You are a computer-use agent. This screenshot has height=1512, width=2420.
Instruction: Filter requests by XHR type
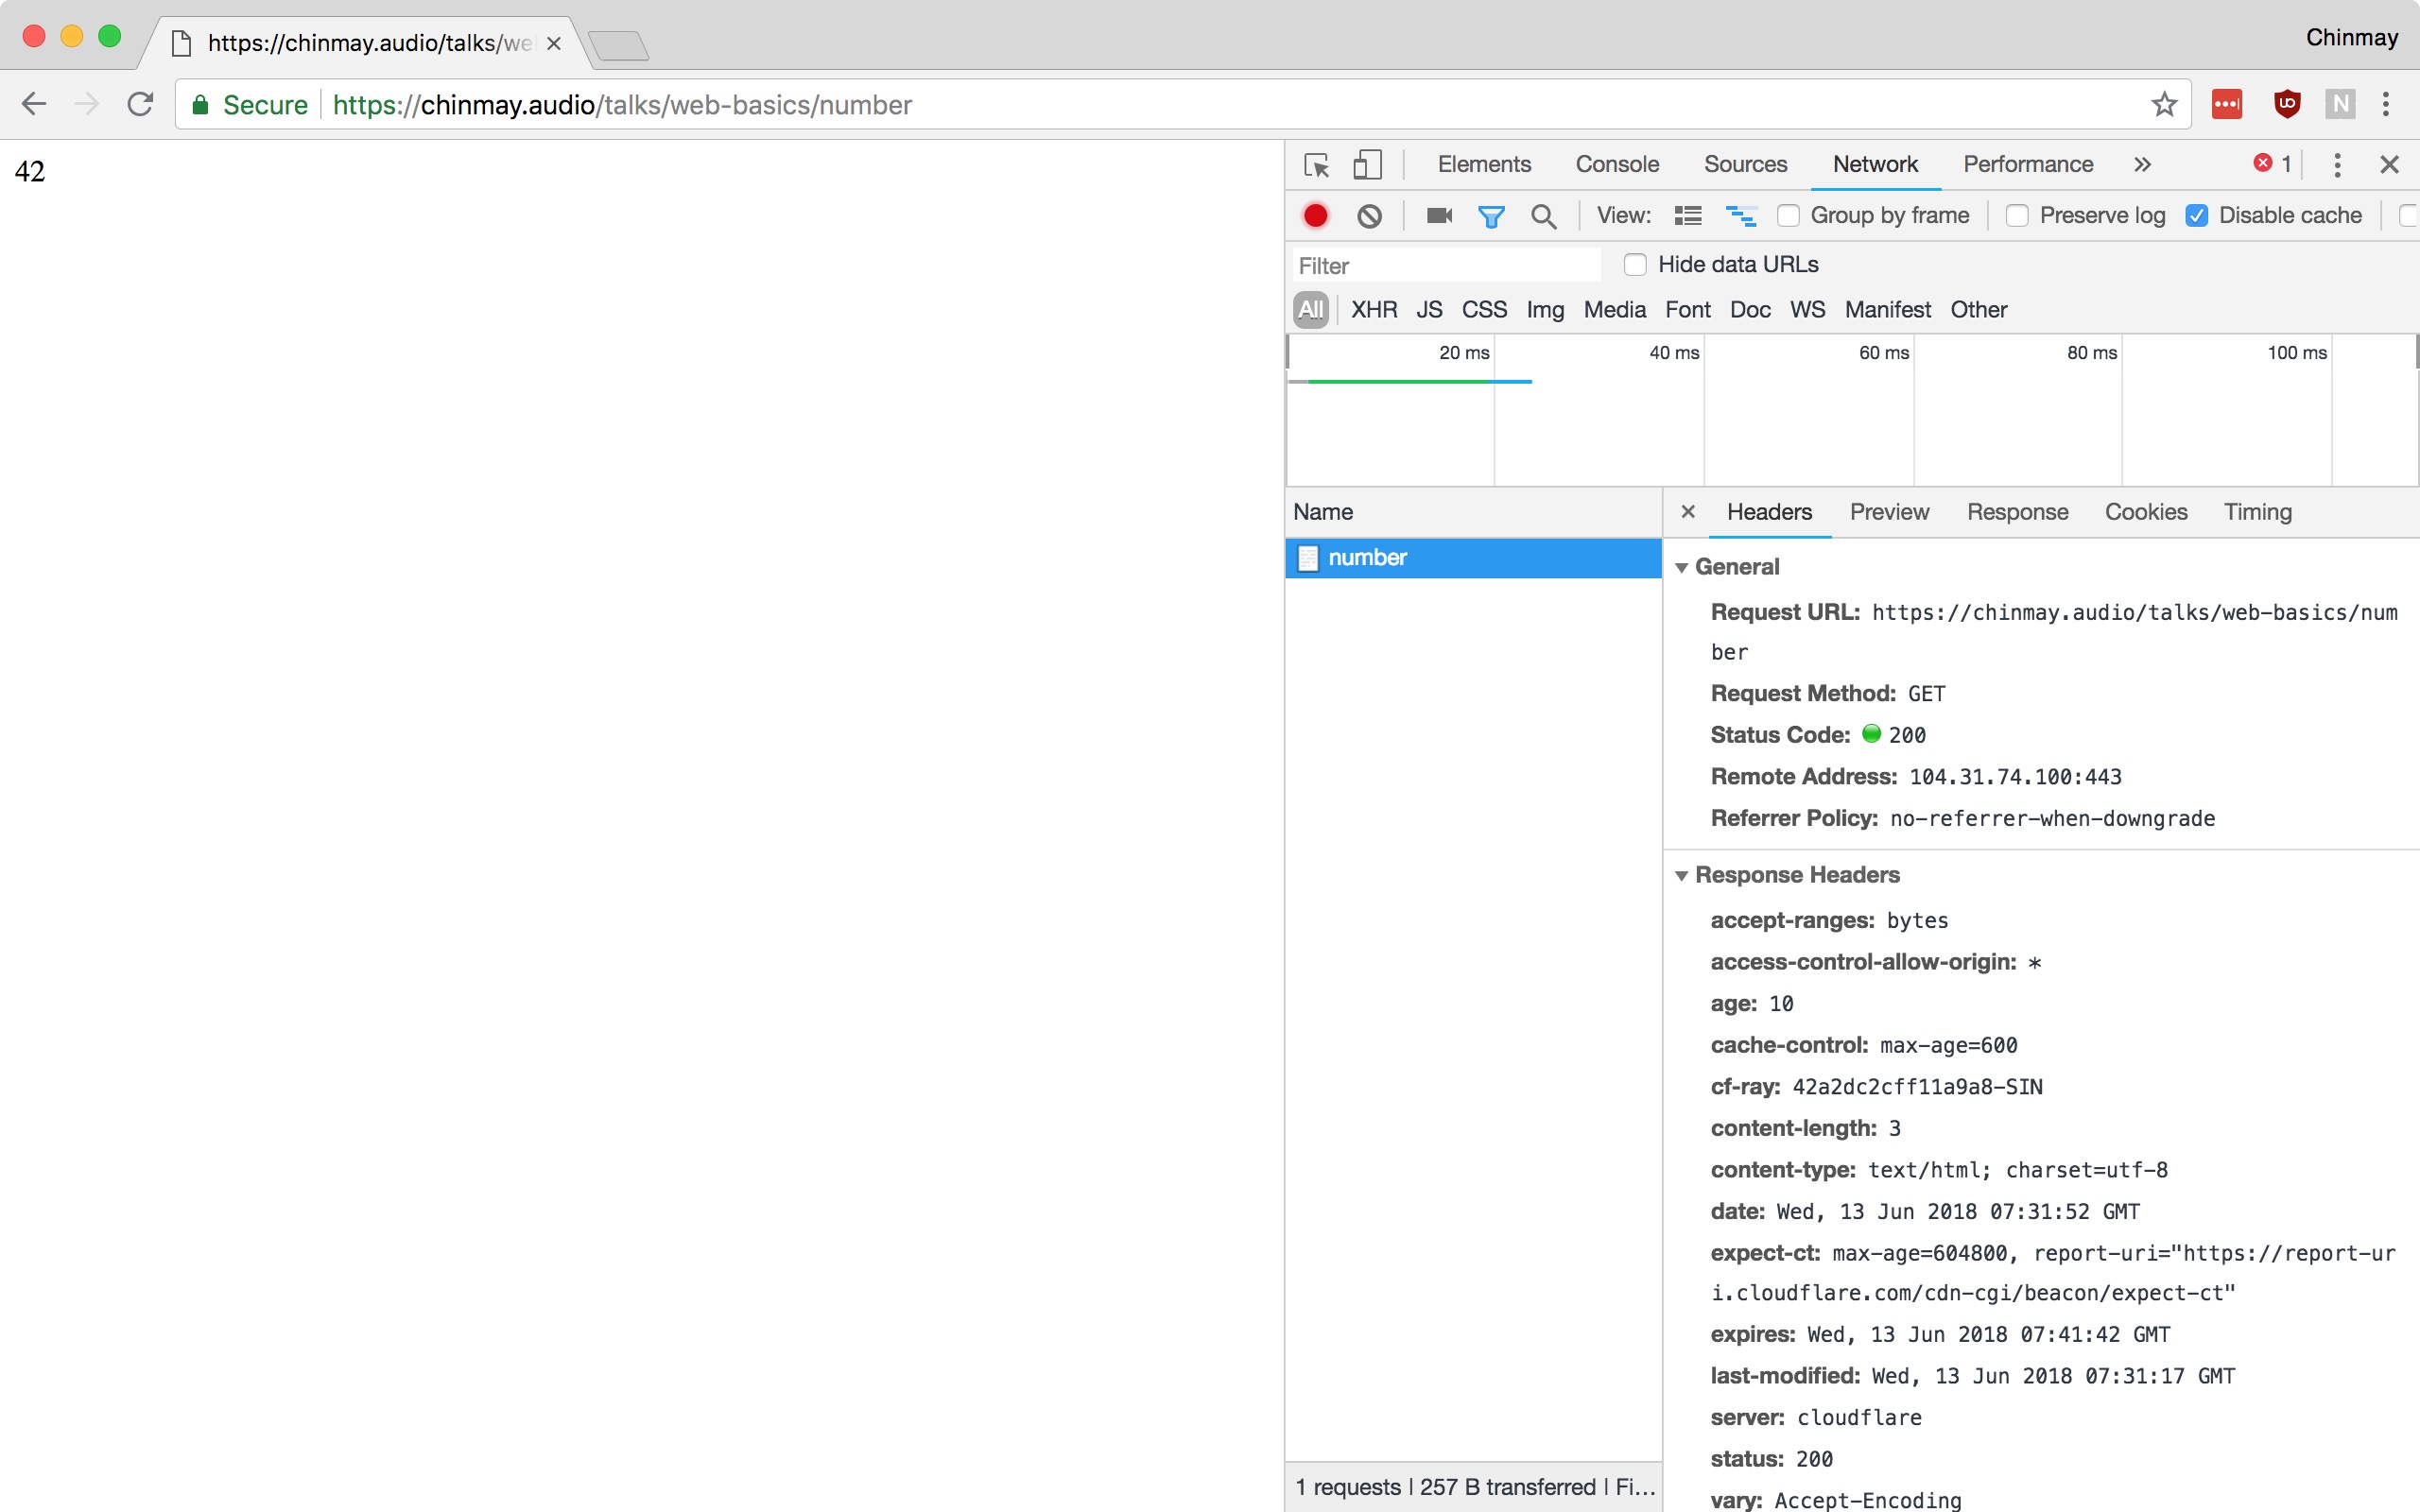(1373, 309)
